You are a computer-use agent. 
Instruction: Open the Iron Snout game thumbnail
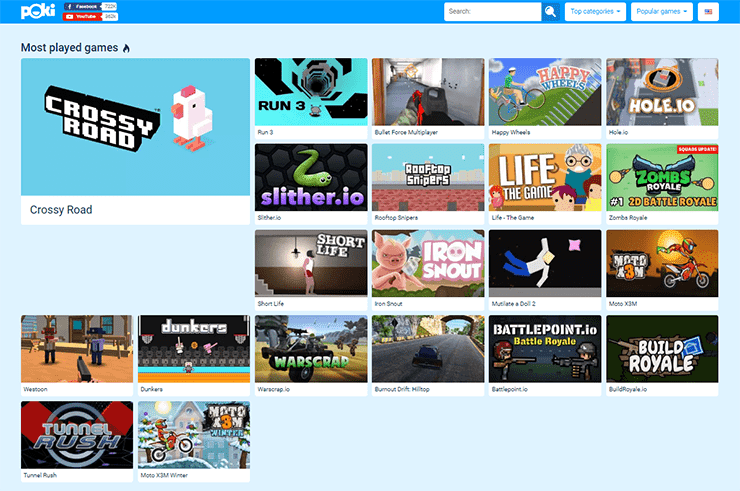pos(428,263)
